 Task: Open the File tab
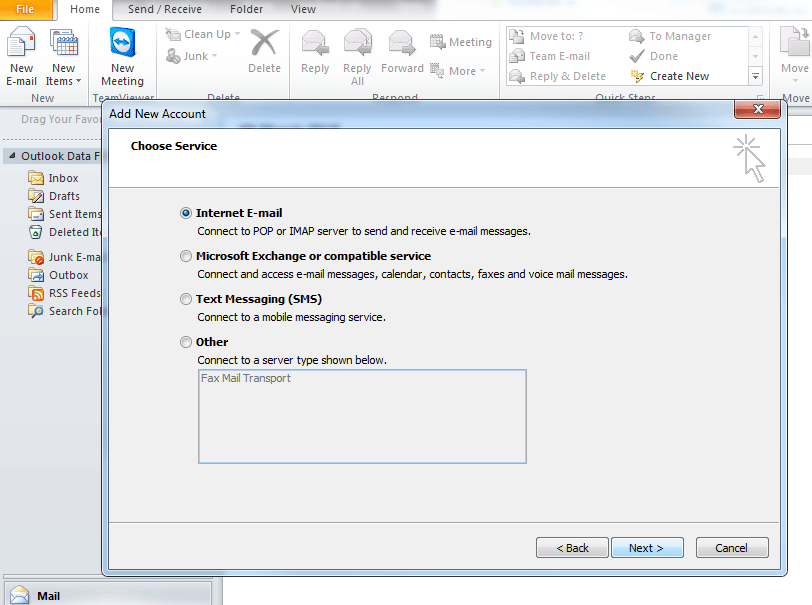click(x=25, y=9)
